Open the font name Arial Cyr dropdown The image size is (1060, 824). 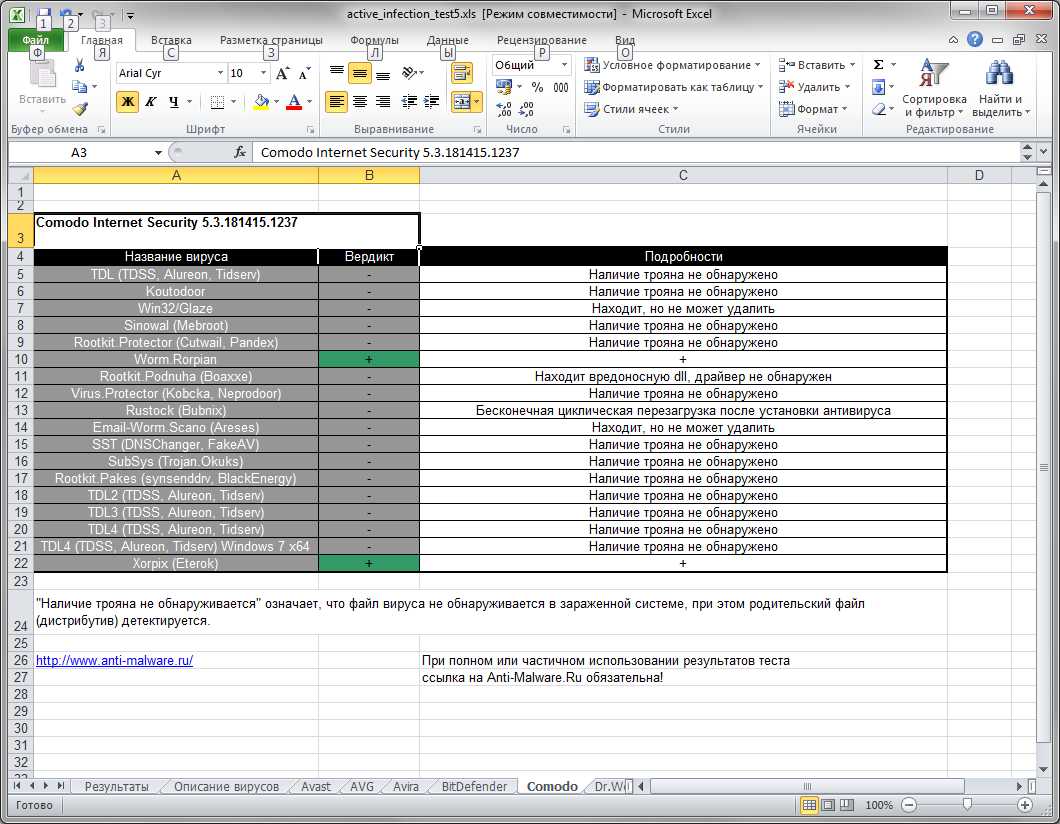(x=220, y=73)
